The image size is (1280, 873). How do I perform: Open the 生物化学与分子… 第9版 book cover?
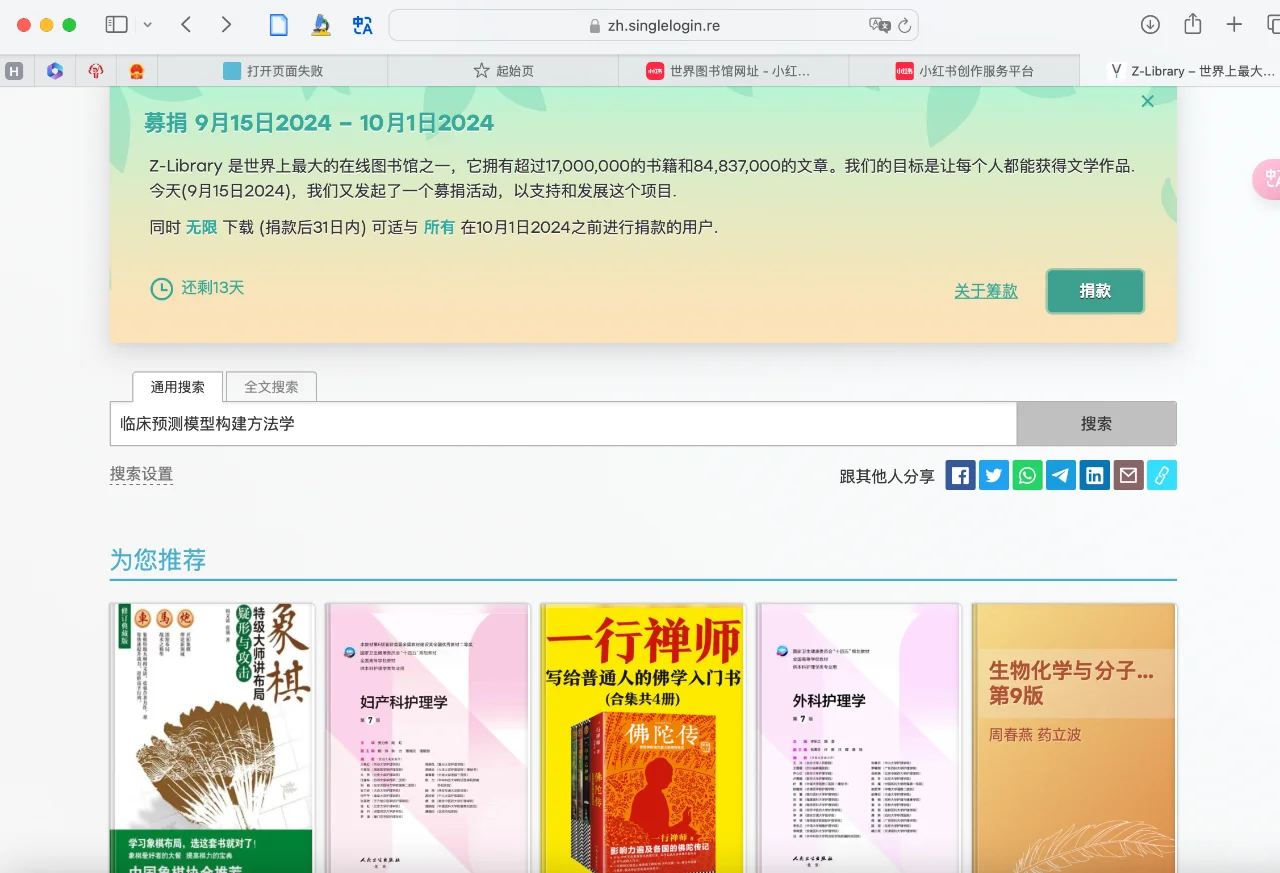click(x=1075, y=738)
